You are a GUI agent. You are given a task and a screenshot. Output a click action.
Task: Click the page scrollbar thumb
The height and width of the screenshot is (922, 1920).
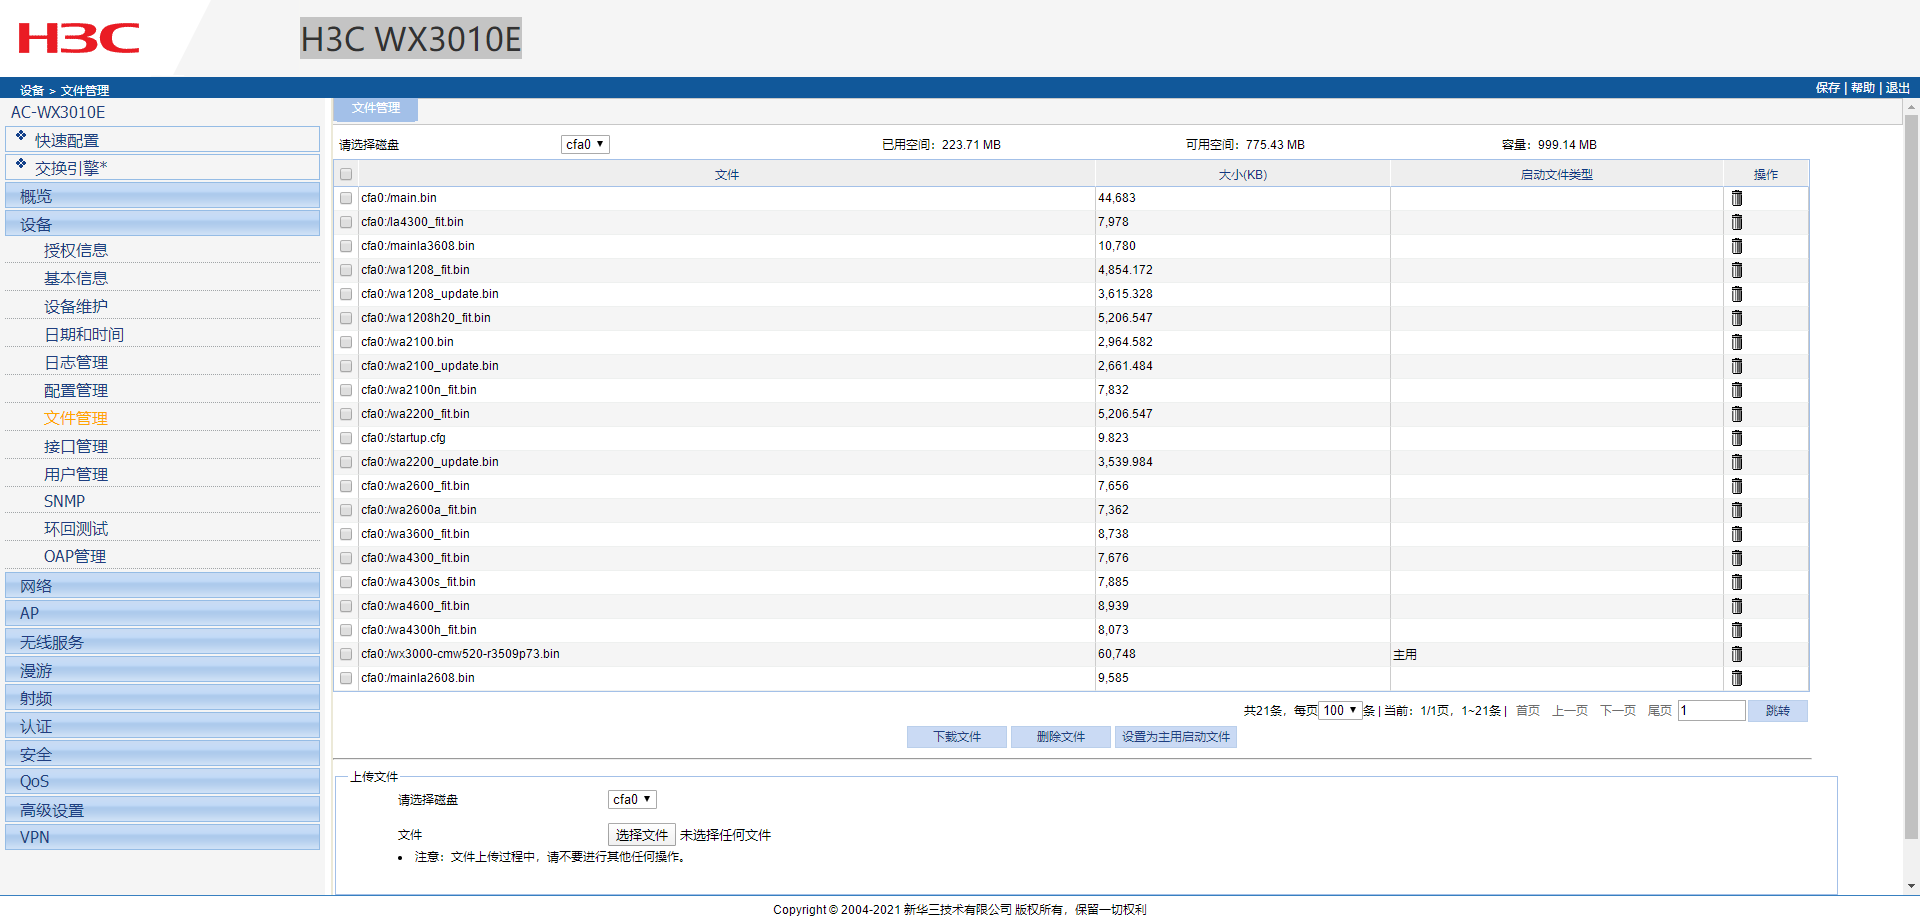click(1911, 475)
